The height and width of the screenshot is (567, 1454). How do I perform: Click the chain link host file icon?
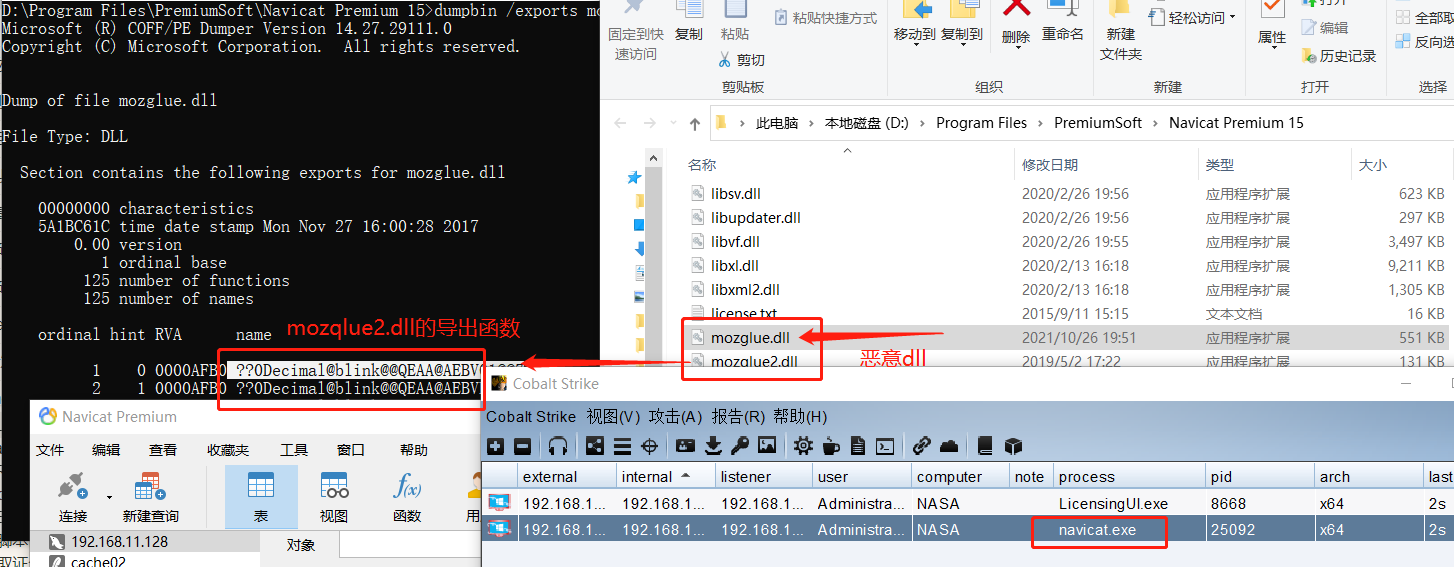point(922,446)
